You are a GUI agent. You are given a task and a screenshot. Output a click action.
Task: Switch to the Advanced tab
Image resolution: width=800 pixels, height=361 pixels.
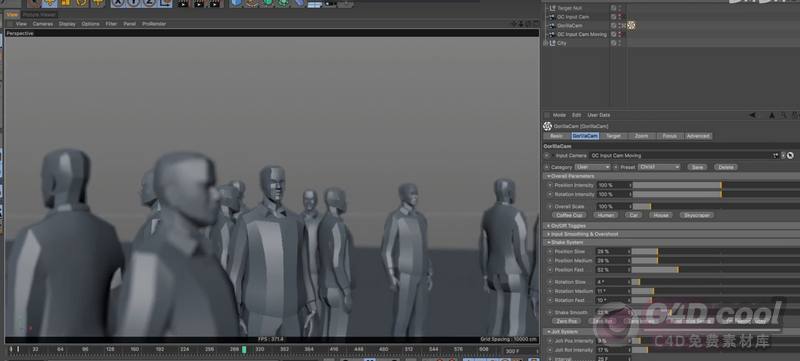tap(698, 136)
